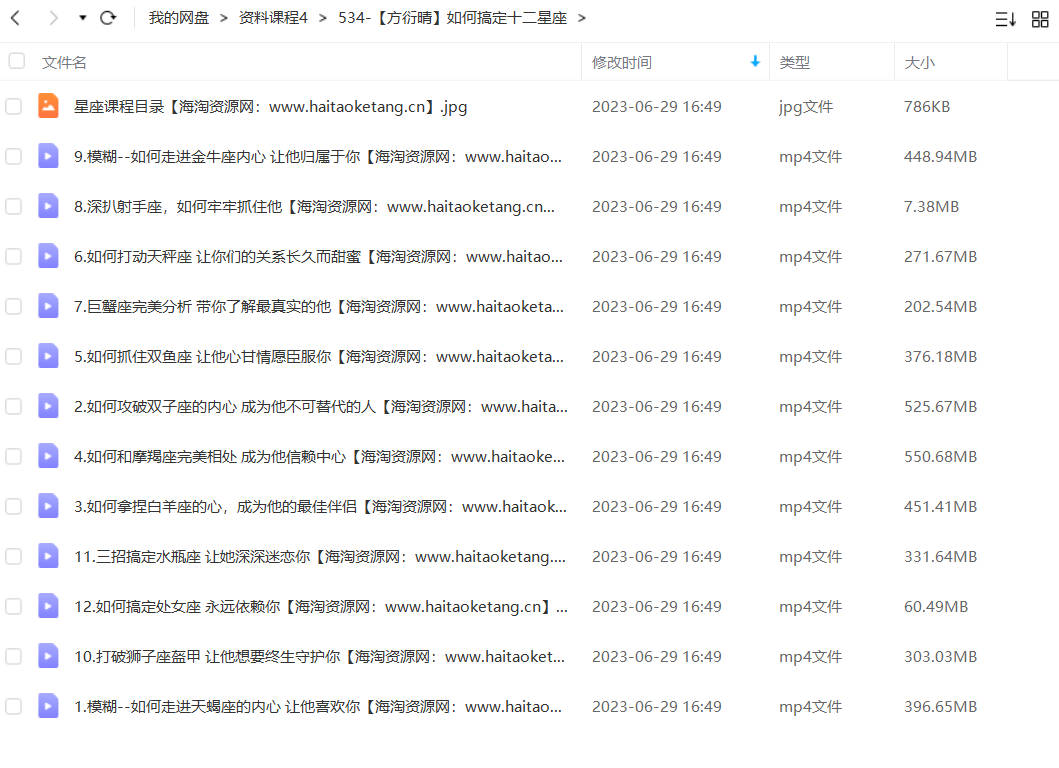Click video icon of 3.如何拿捏白羊座 file
The image size is (1059, 768).
click(x=48, y=506)
